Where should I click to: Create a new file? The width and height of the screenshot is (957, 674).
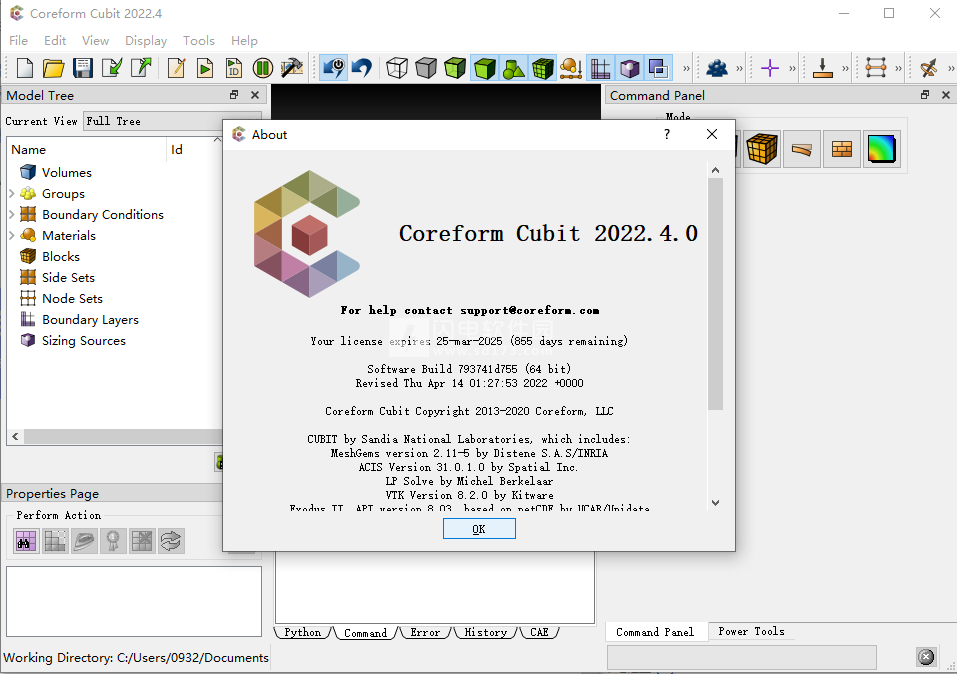coord(23,67)
